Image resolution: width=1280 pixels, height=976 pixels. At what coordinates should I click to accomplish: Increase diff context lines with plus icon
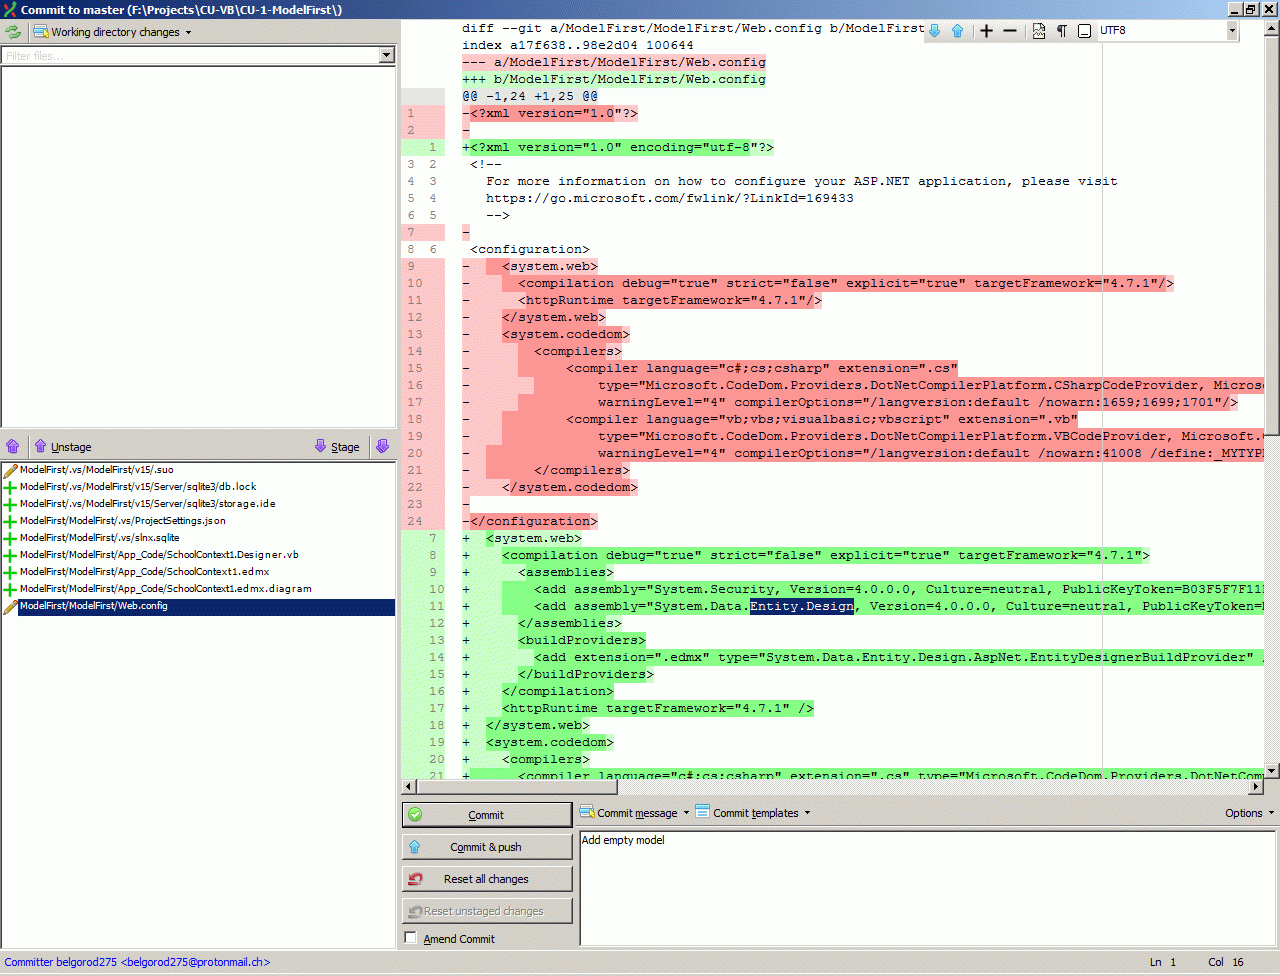coord(987,31)
